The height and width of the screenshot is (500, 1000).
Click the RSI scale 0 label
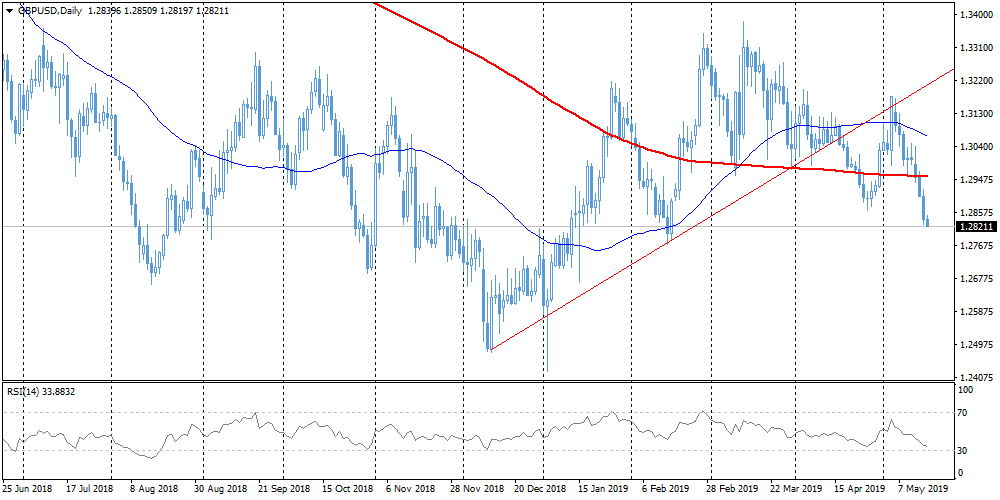[962, 473]
